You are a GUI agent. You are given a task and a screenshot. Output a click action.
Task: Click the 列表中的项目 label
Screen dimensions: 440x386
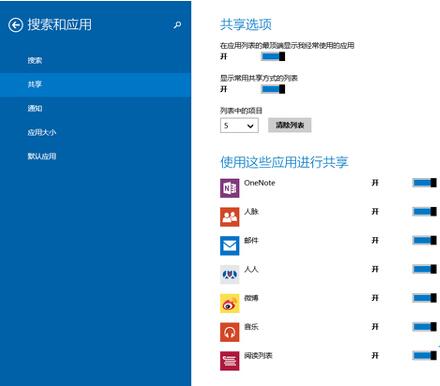click(241, 111)
